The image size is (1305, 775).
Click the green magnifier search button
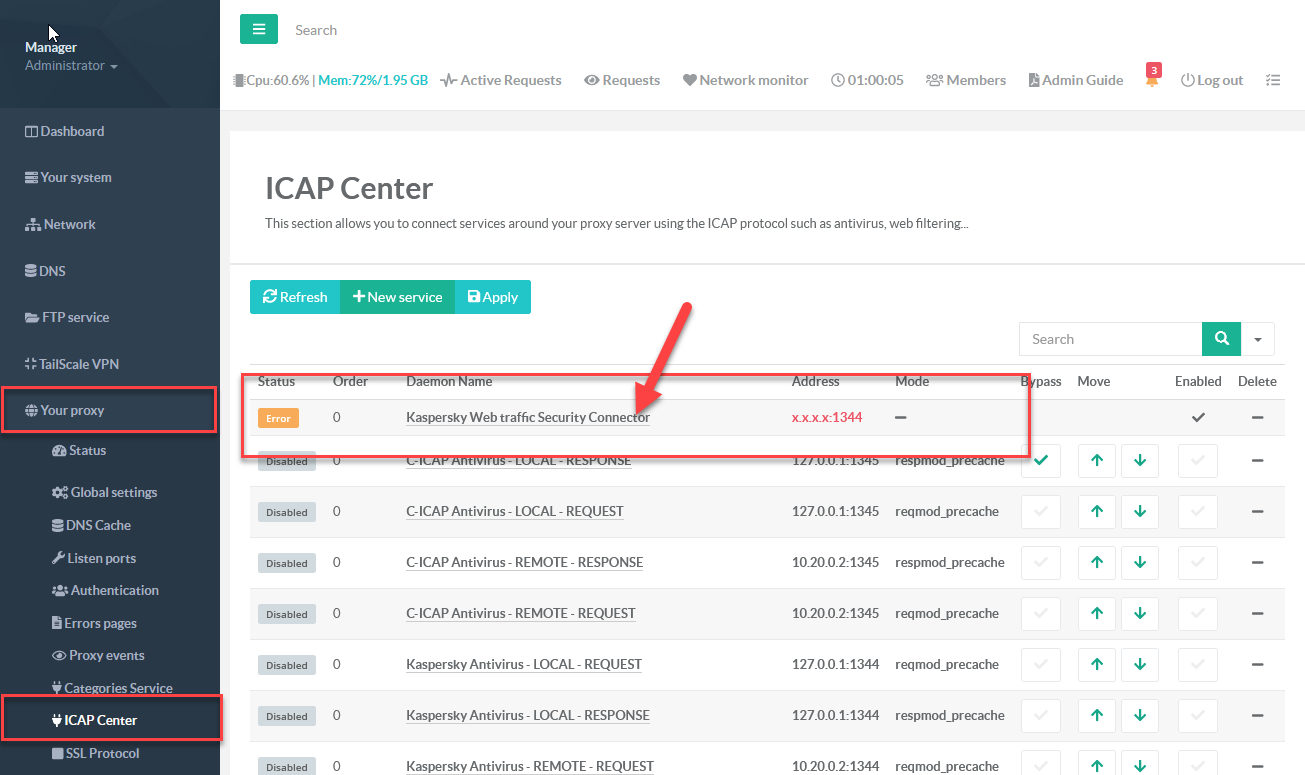click(1221, 339)
